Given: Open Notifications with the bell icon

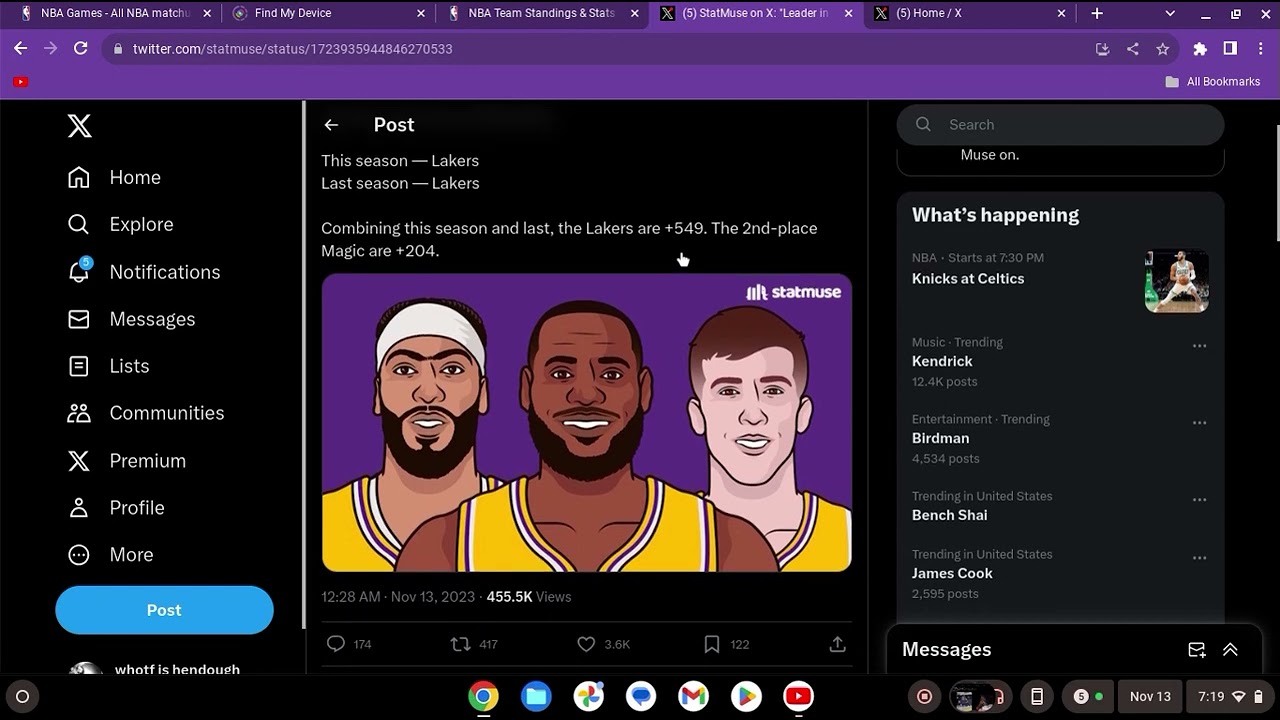Looking at the screenshot, I should 143,271.
